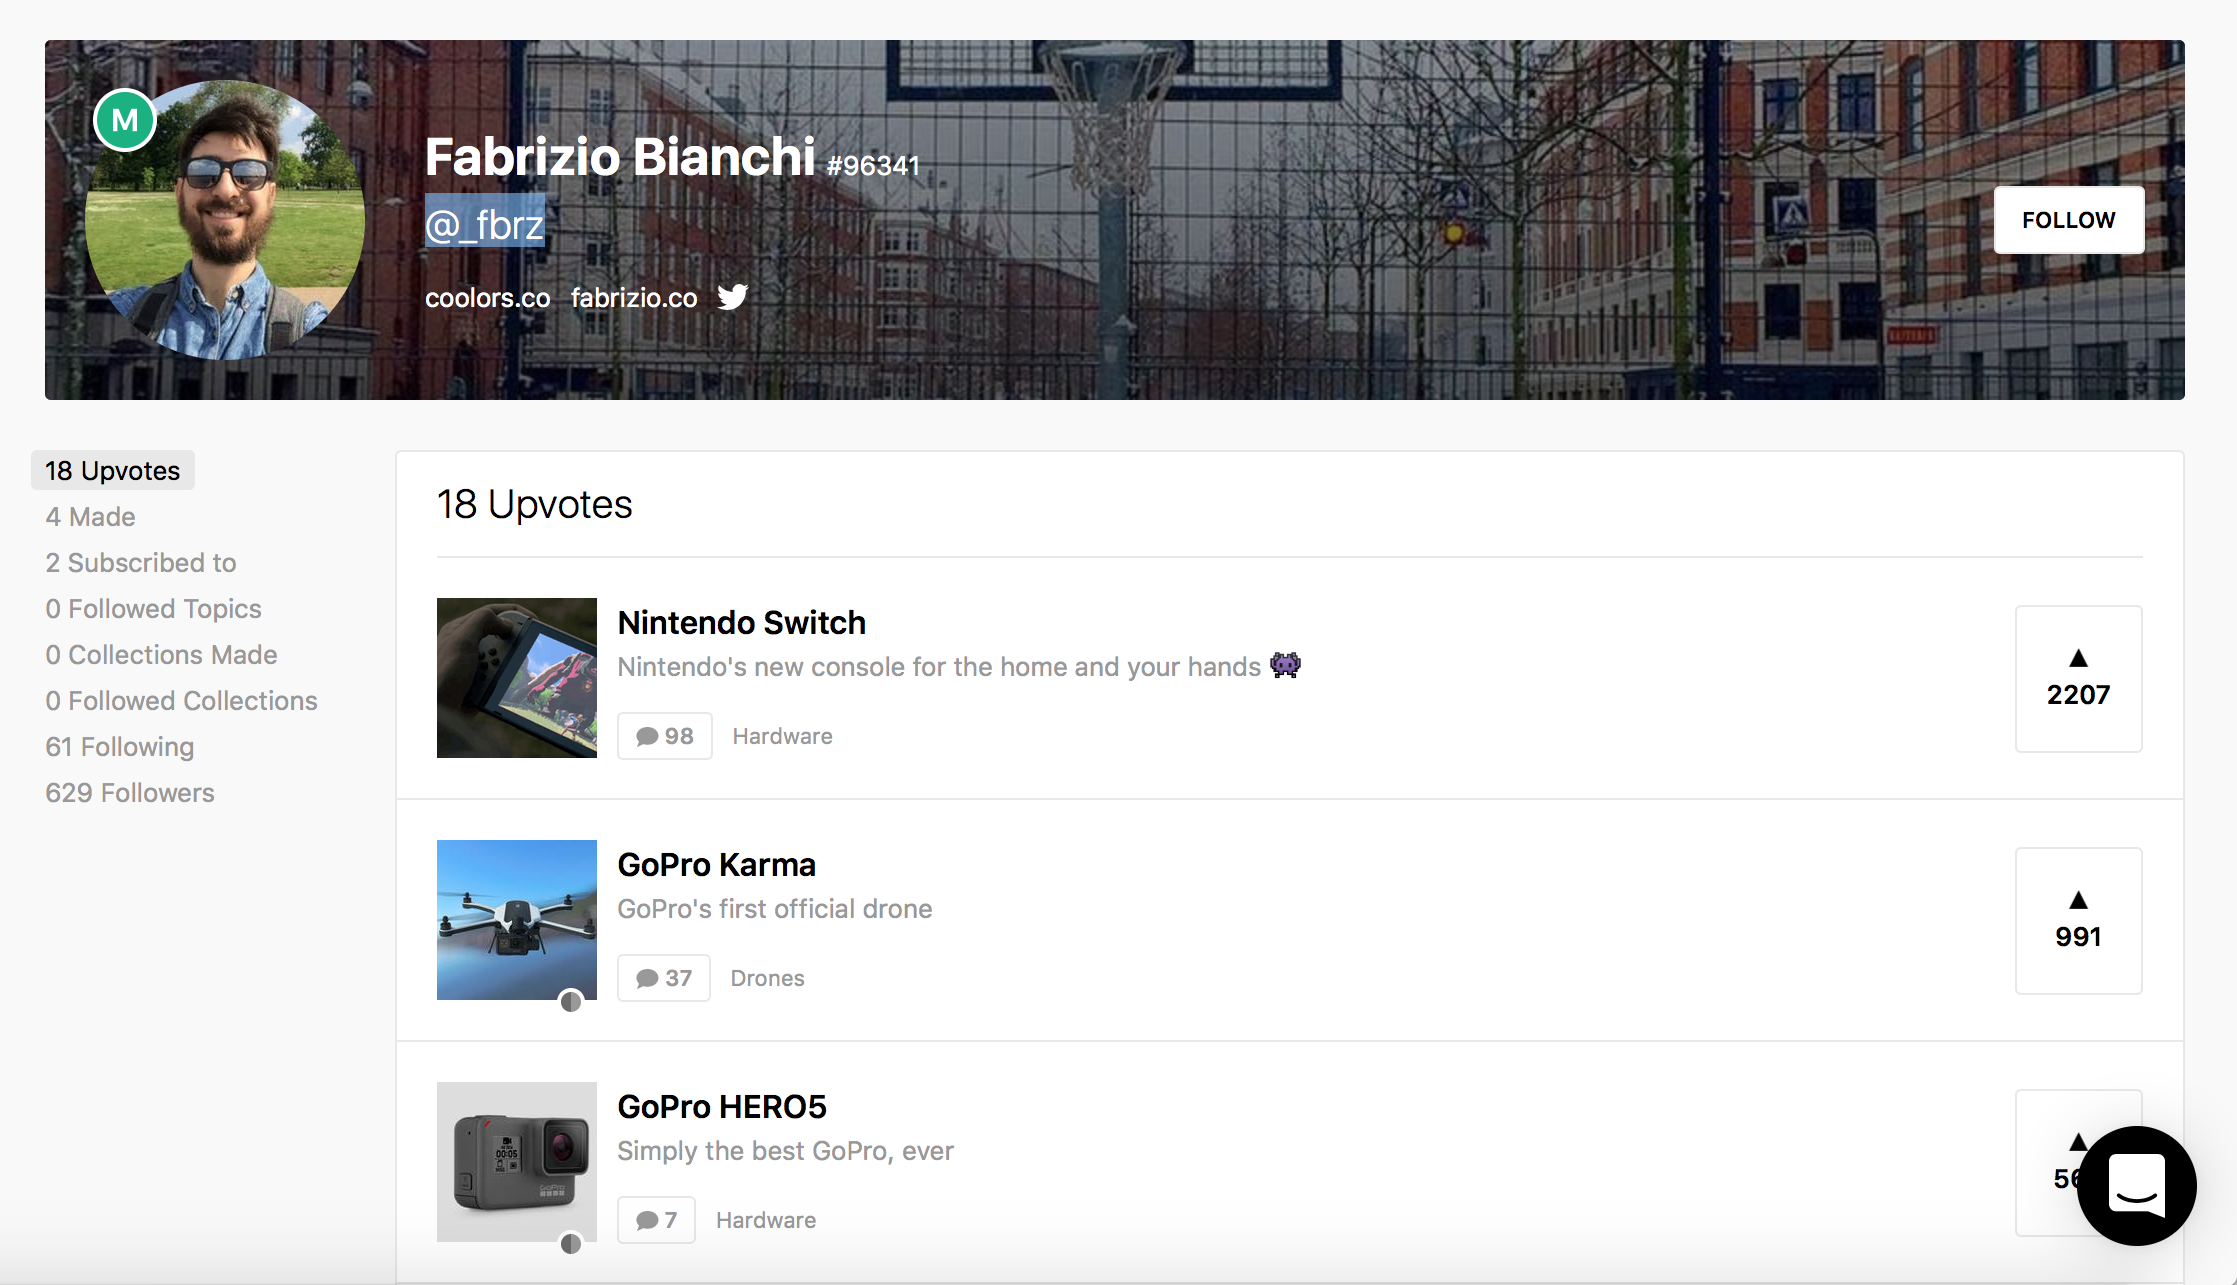Click the Hardware topic tag under GoPro HERO5
Viewport: 2237px width, 1285px height.
click(766, 1220)
